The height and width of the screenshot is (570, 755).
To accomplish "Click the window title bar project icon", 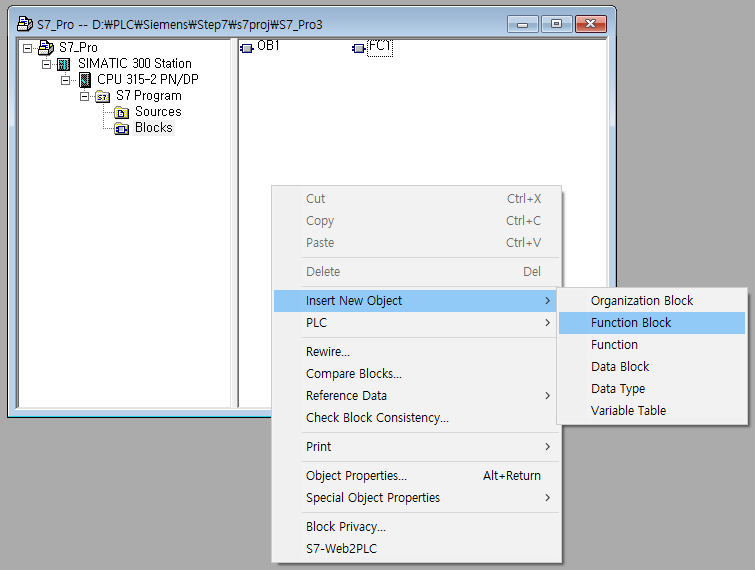I will (x=25, y=23).
